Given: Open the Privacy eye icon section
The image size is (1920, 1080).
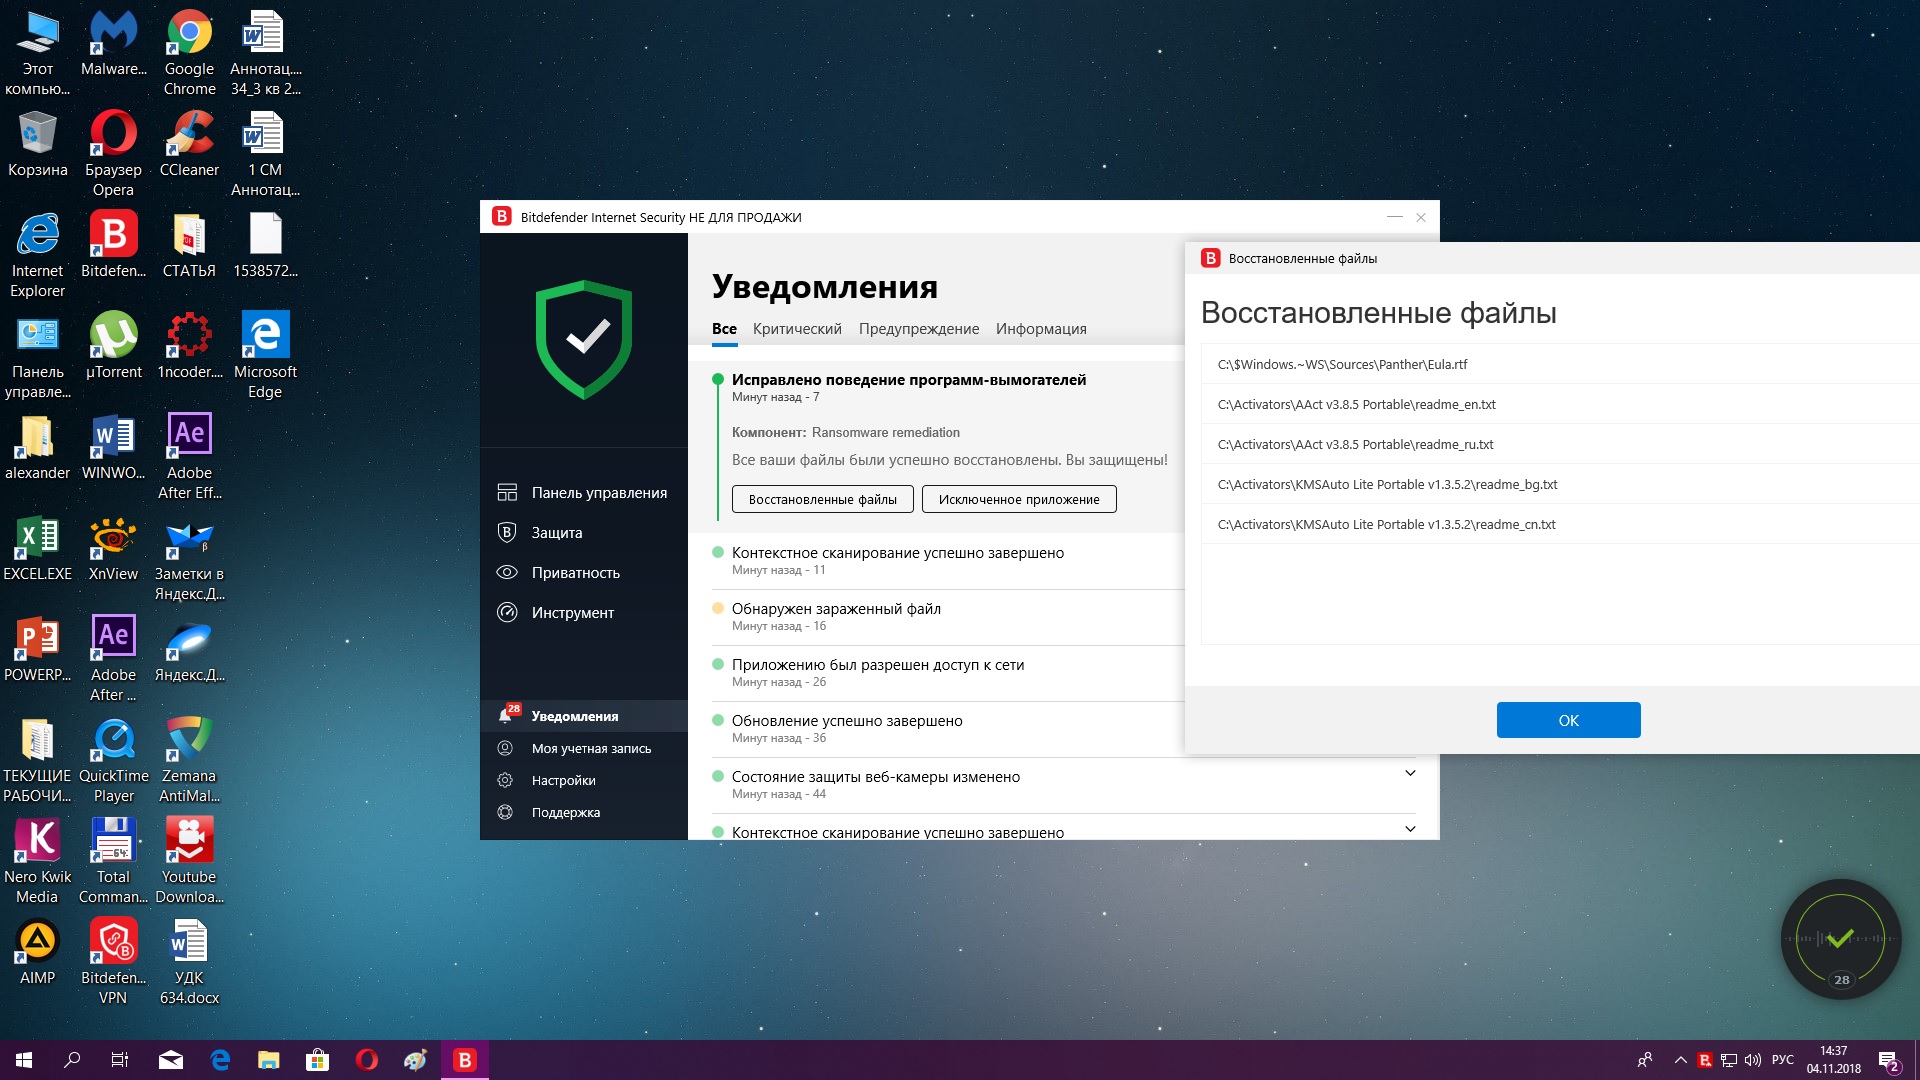Looking at the screenshot, I should 507,572.
